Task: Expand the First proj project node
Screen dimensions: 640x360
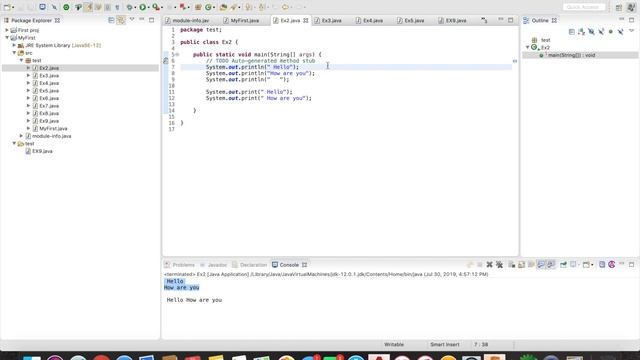Action: (x=7, y=30)
